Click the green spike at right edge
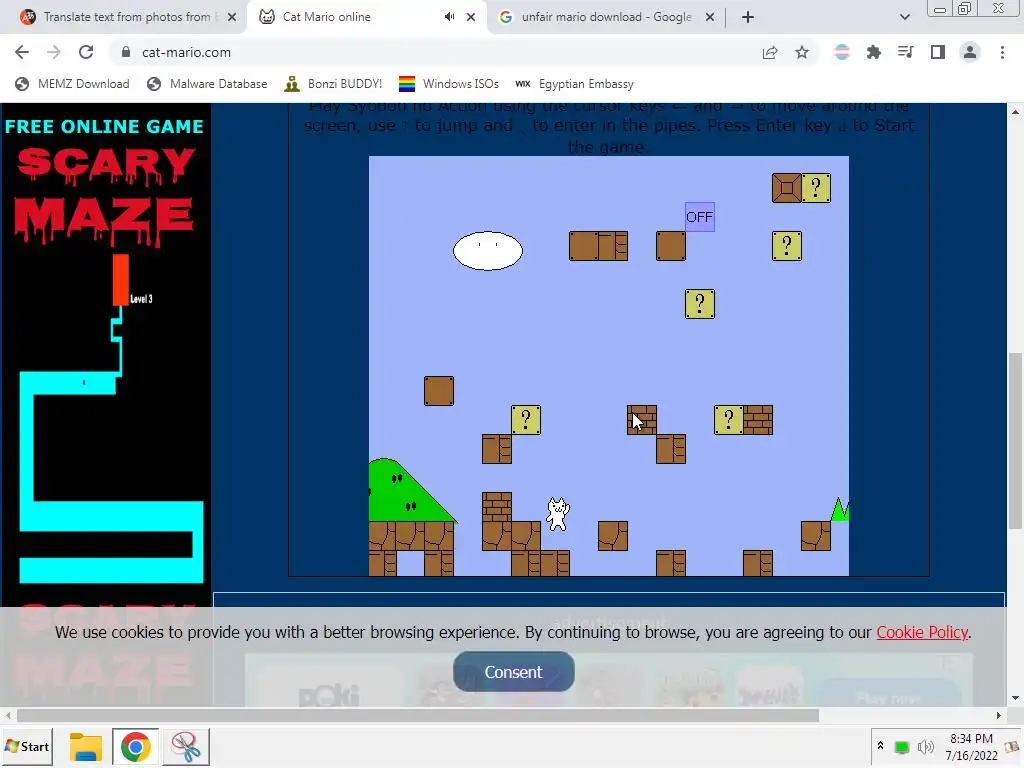This screenshot has height=768, width=1024. 840,509
